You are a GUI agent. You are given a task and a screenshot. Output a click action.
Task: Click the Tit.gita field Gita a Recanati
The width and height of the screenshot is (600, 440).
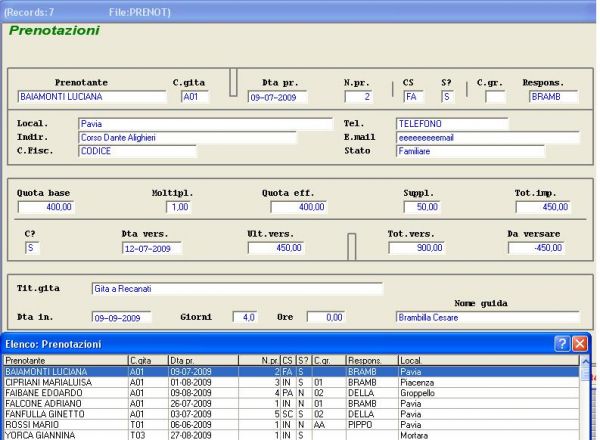pos(237,289)
